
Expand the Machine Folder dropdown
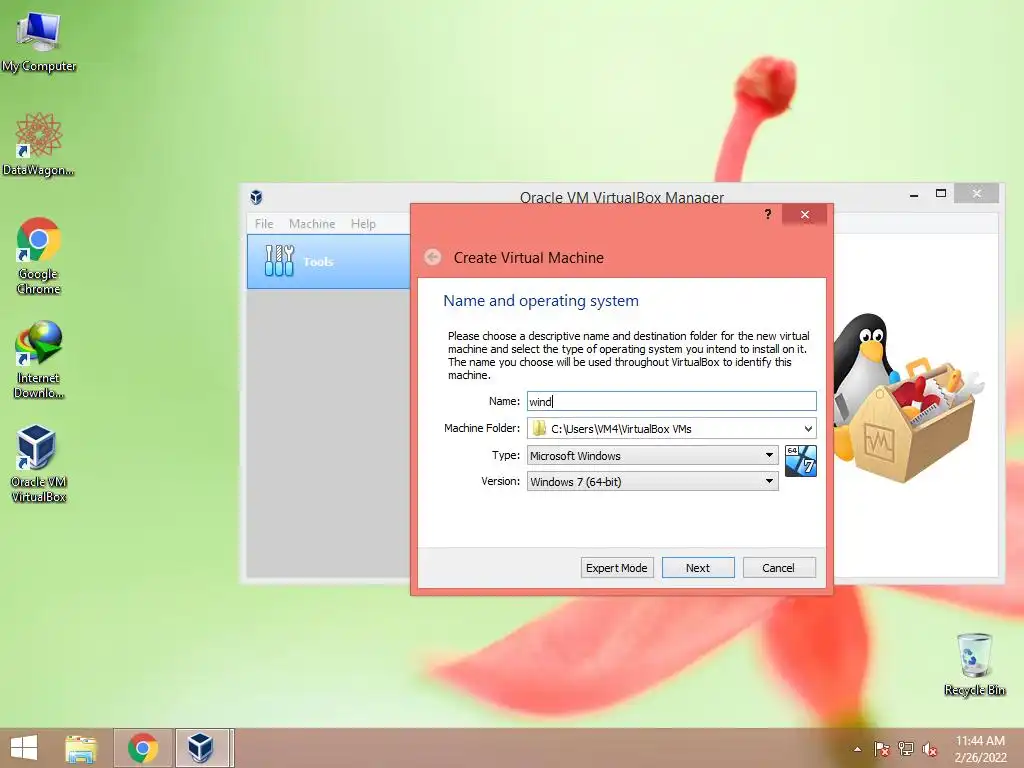808,428
